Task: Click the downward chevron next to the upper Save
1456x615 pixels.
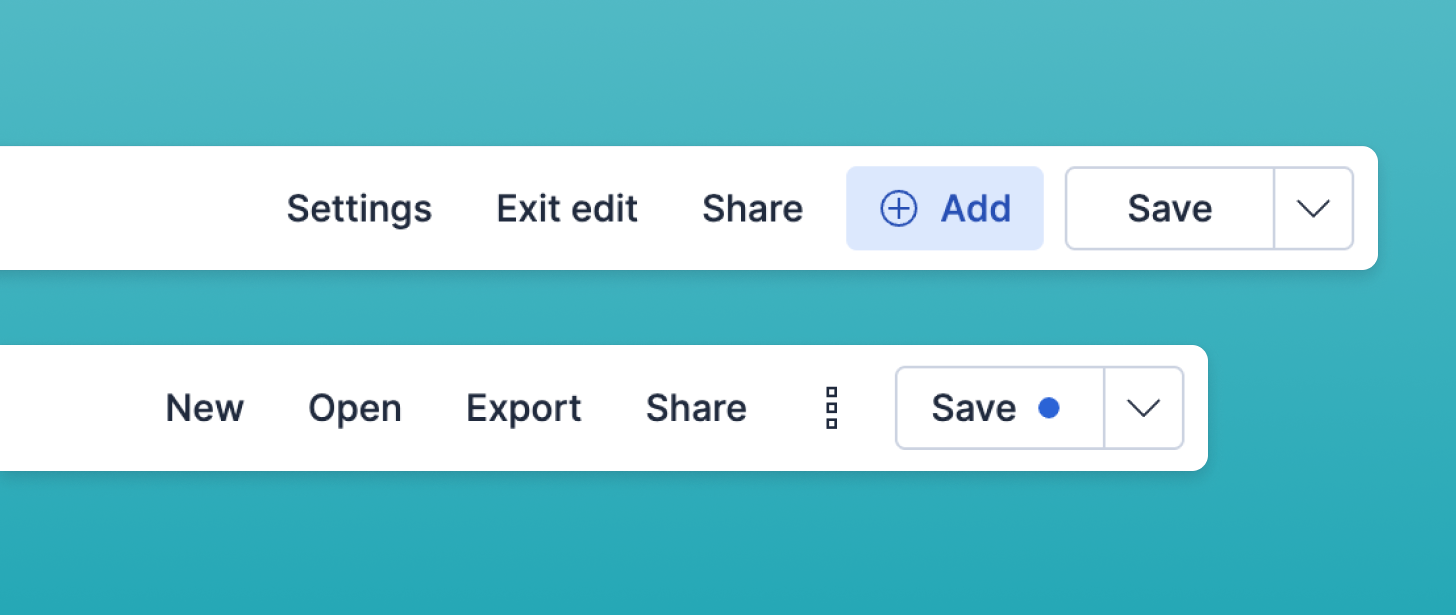Action: pos(1312,209)
